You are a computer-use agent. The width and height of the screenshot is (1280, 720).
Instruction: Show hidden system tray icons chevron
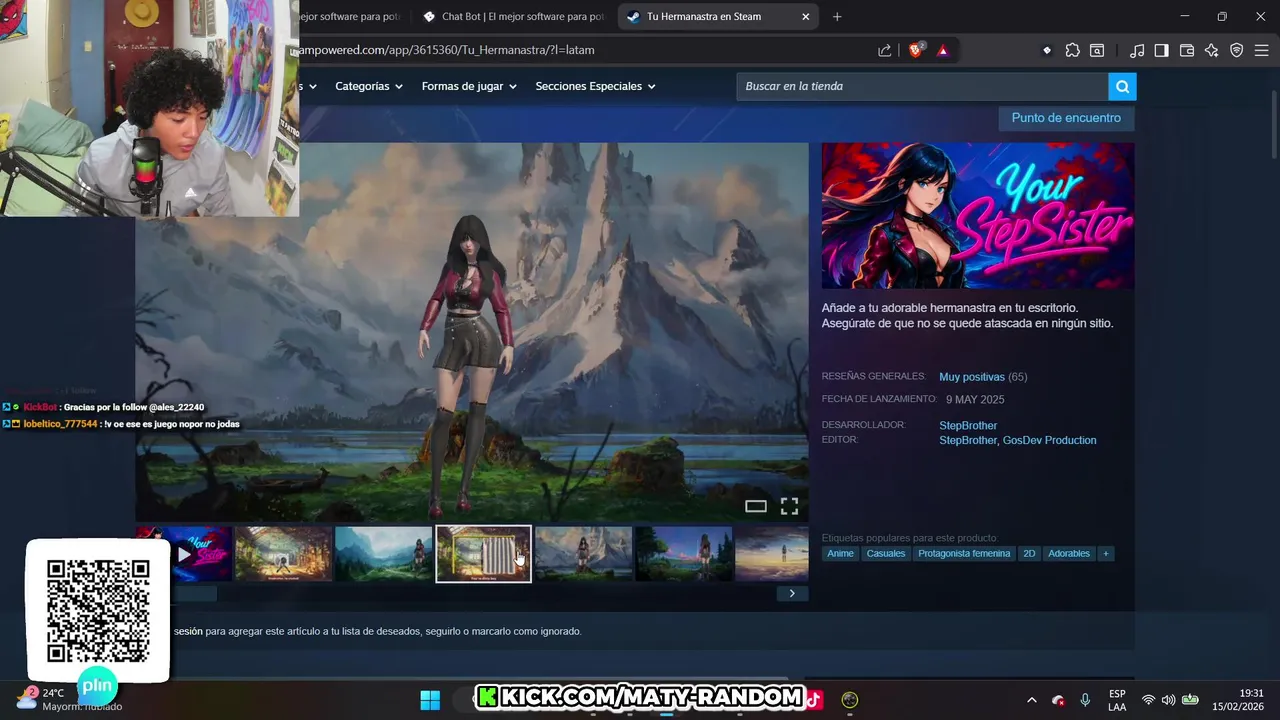point(1031,700)
